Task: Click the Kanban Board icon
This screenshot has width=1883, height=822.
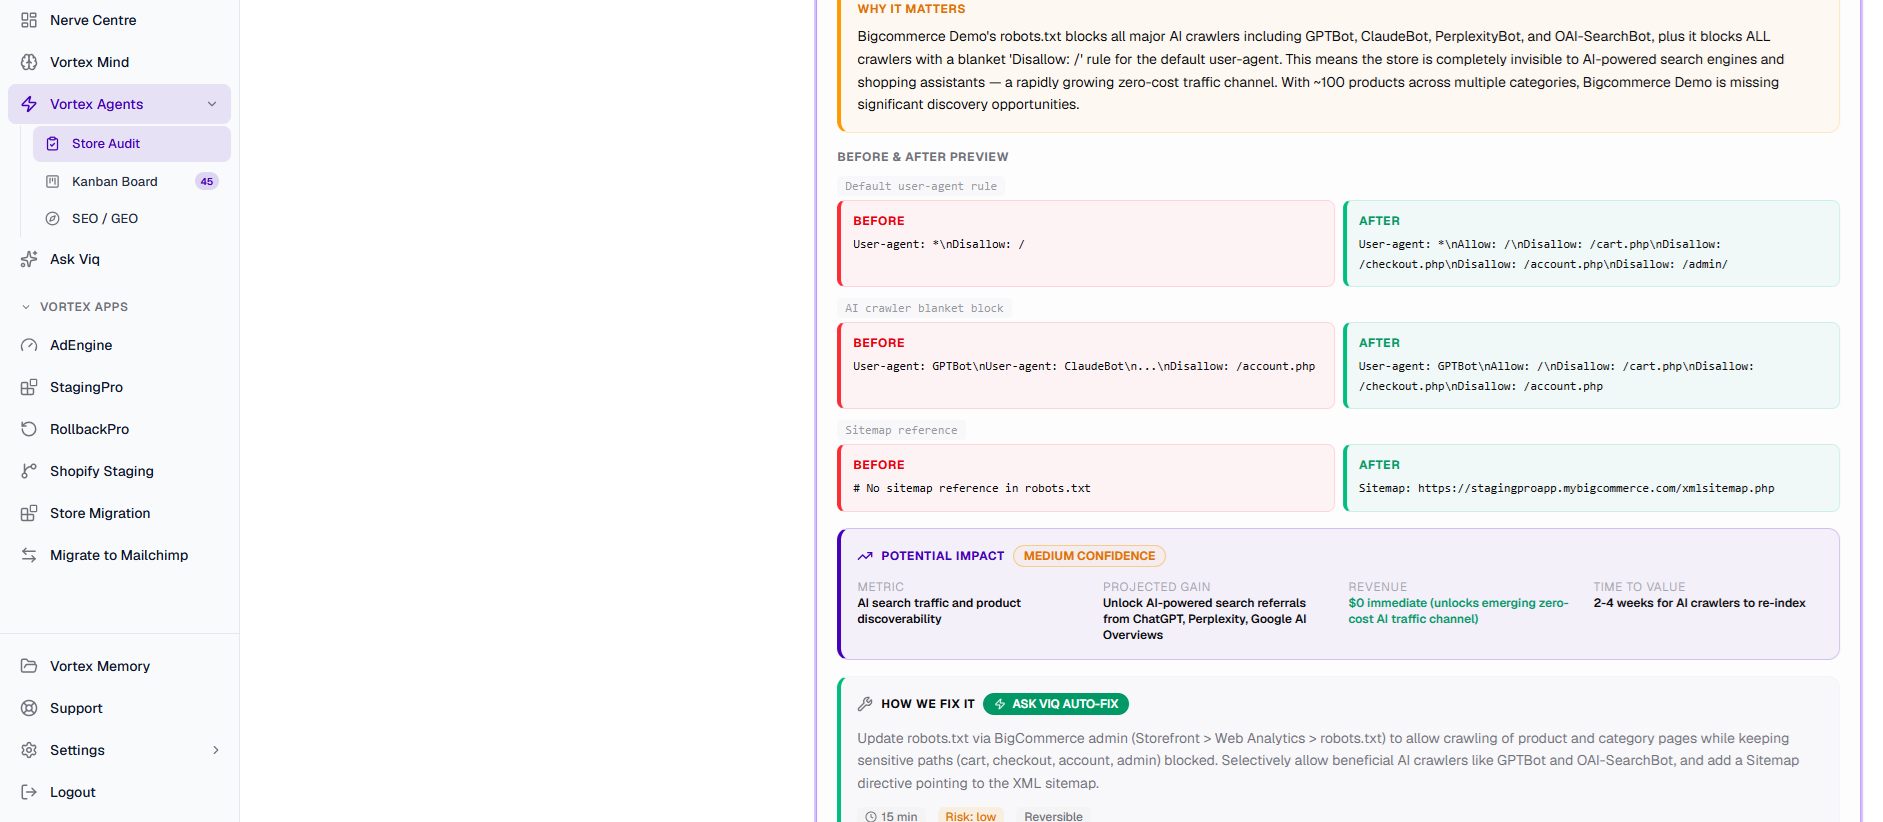Action: (53, 181)
